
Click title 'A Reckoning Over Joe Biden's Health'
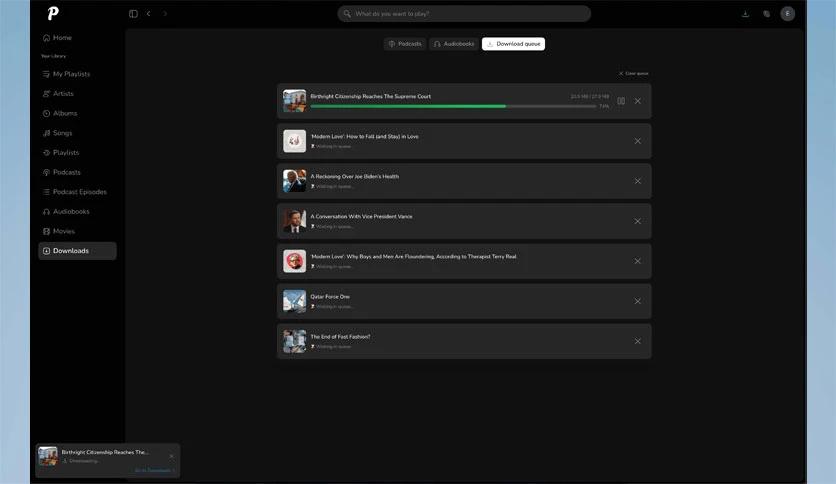point(355,176)
